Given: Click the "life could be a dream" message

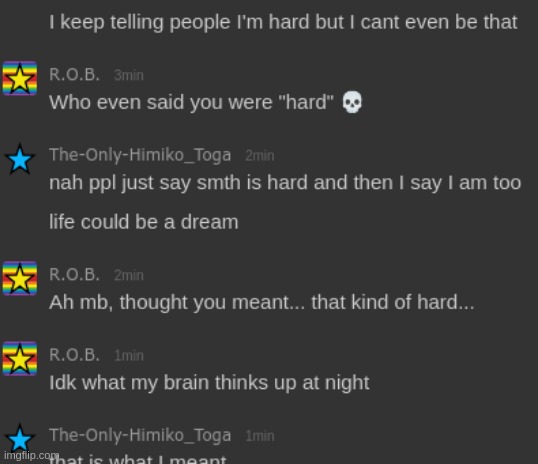Looking at the screenshot, I should point(143,222).
